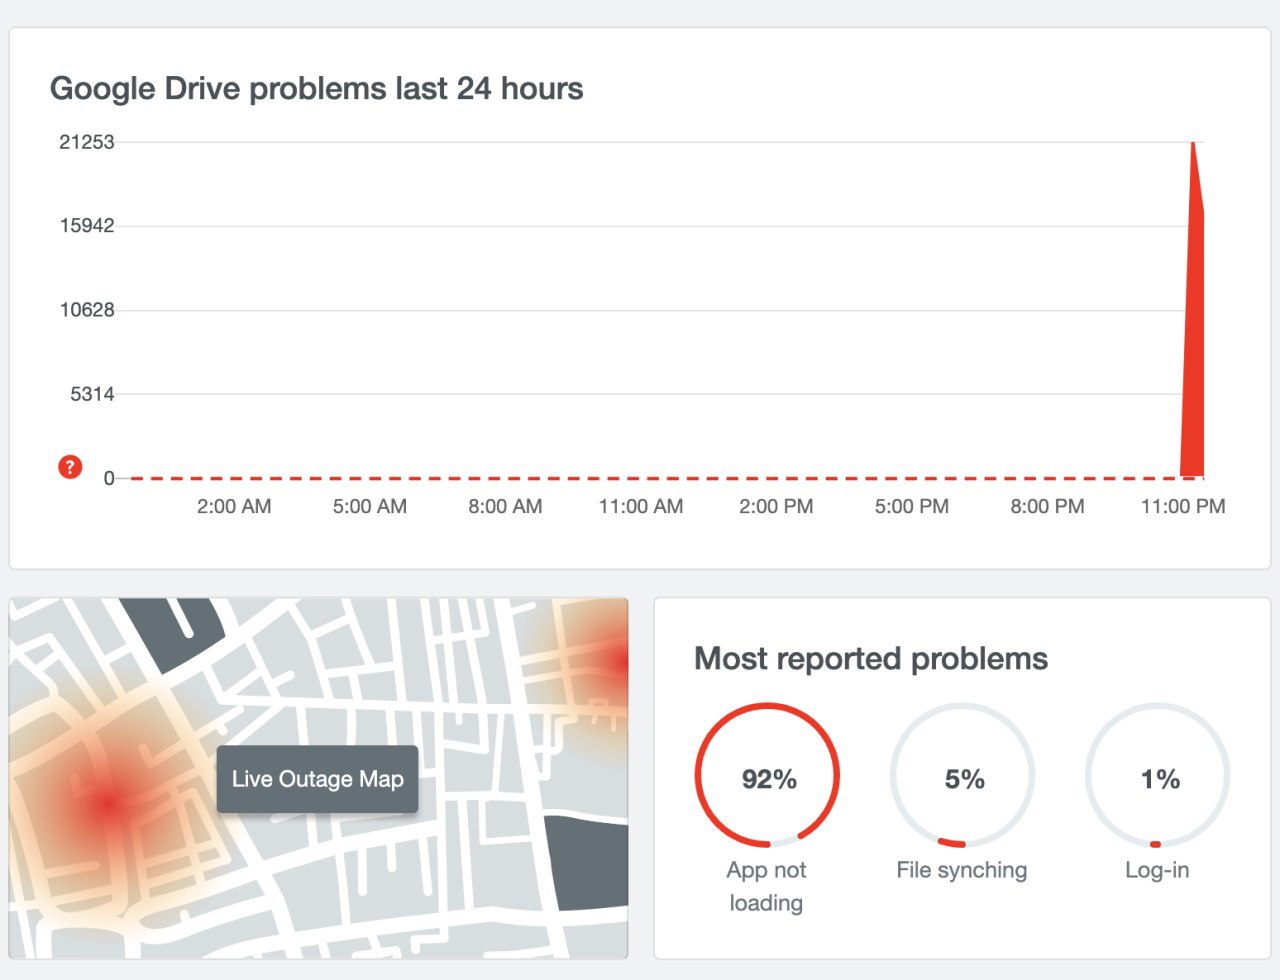Viewport: 1280px width, 980px height.
Task: Click the 'App not loading' label
Action: (766, 886)
